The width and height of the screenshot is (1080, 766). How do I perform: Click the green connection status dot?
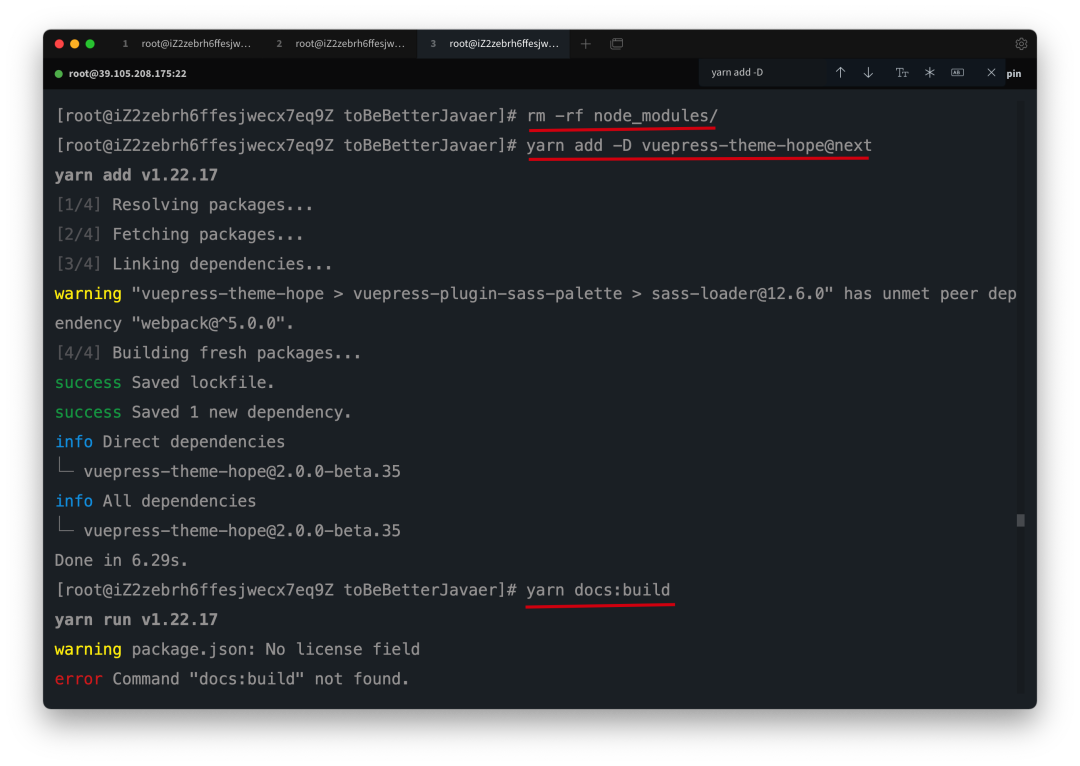[x=59, y=74]
